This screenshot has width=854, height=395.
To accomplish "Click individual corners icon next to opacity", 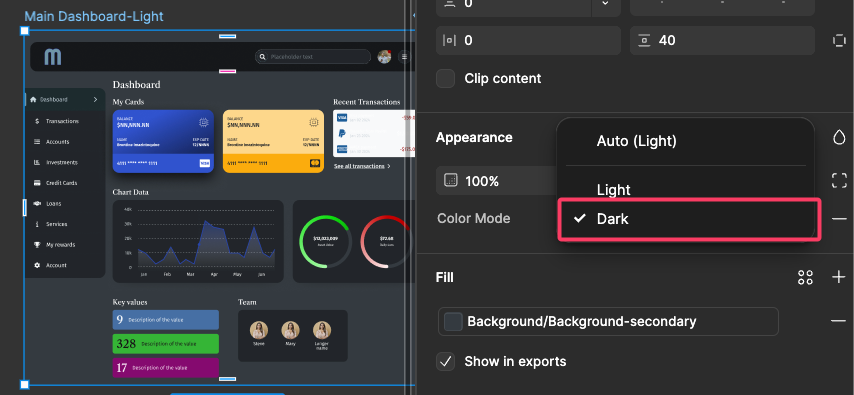I will coord(839,180).
